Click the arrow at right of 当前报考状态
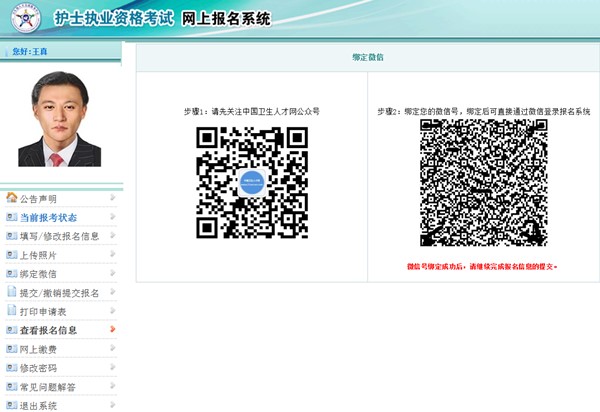The image size is (600, 412). tap(112, 217)
